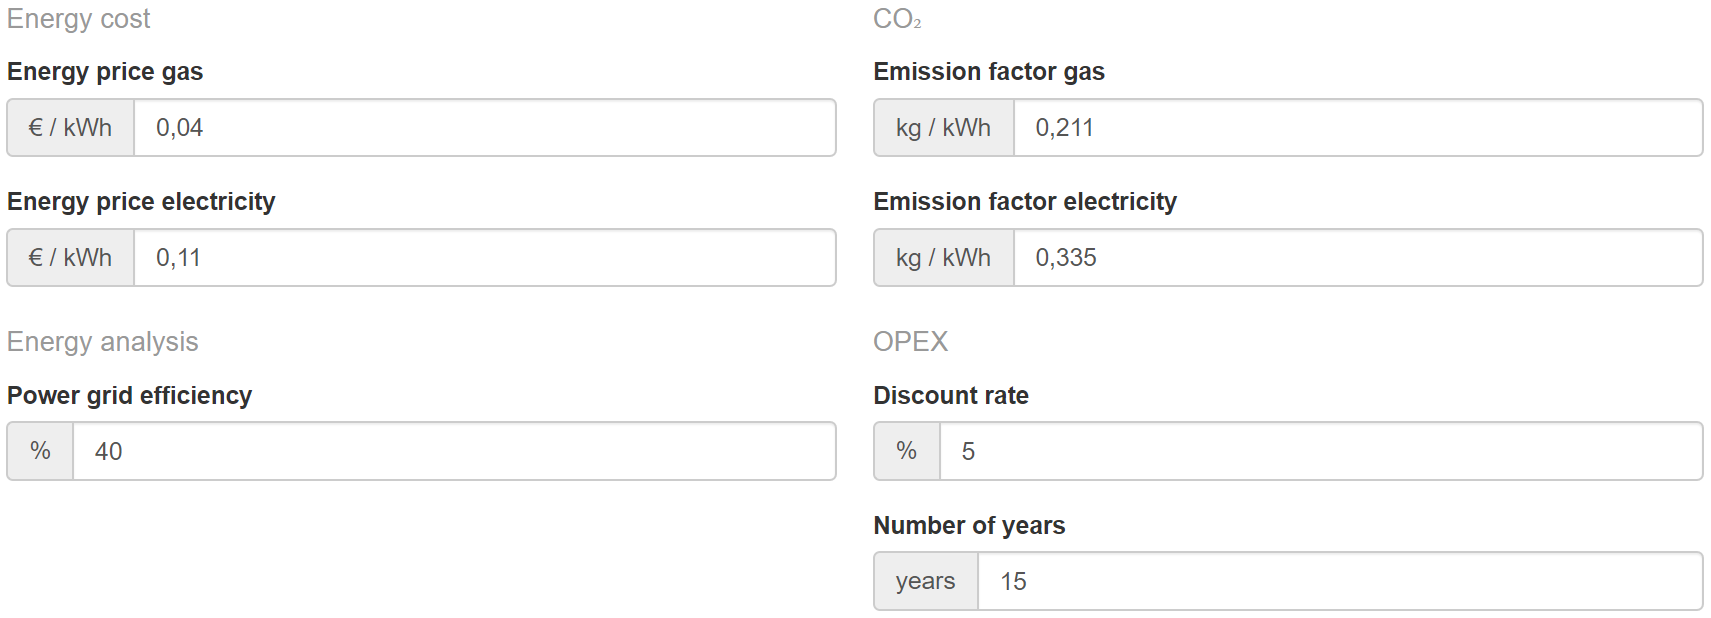1711x618 pixels.
Task: Click the Energy analysis section heading
Action: [103, 342]
